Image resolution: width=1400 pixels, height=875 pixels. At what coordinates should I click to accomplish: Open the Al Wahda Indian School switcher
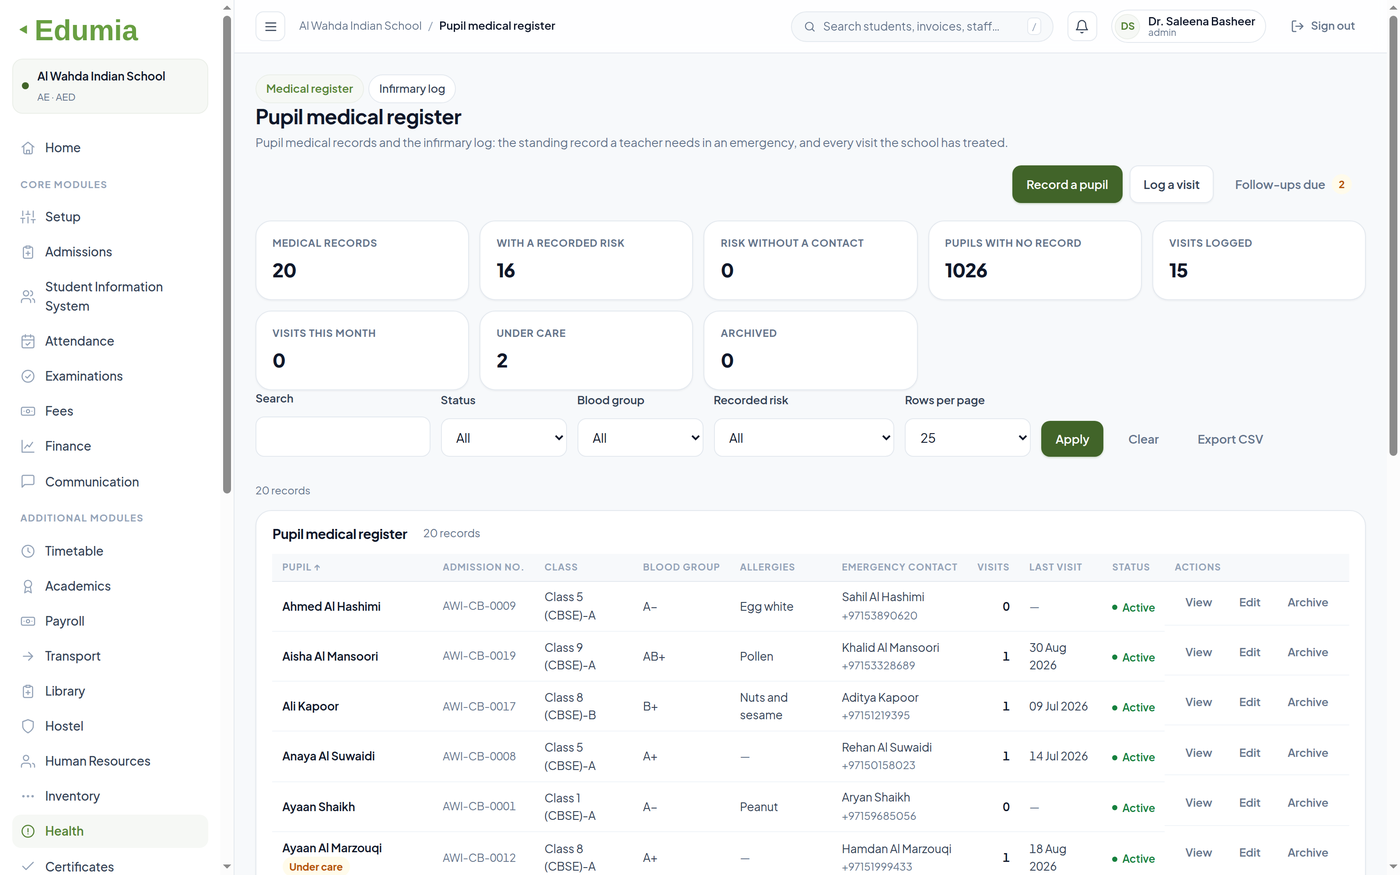point(110,86)
